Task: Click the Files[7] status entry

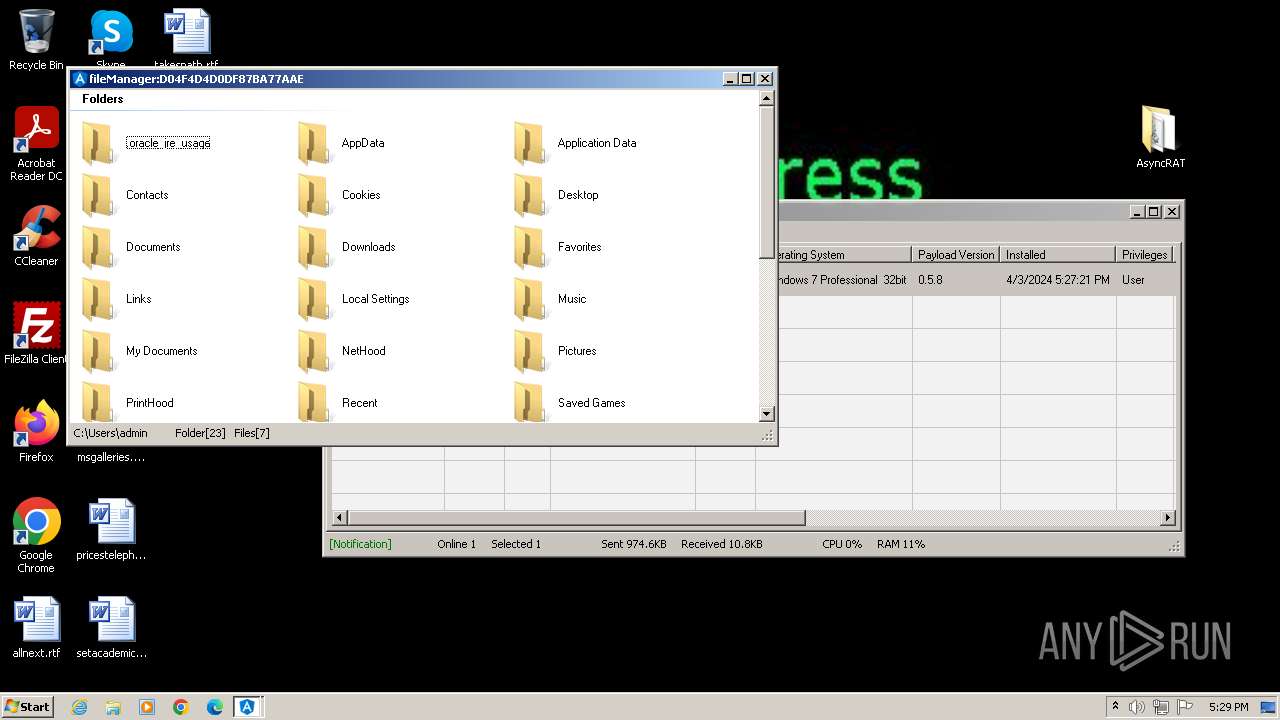Action: pos(252,433)
